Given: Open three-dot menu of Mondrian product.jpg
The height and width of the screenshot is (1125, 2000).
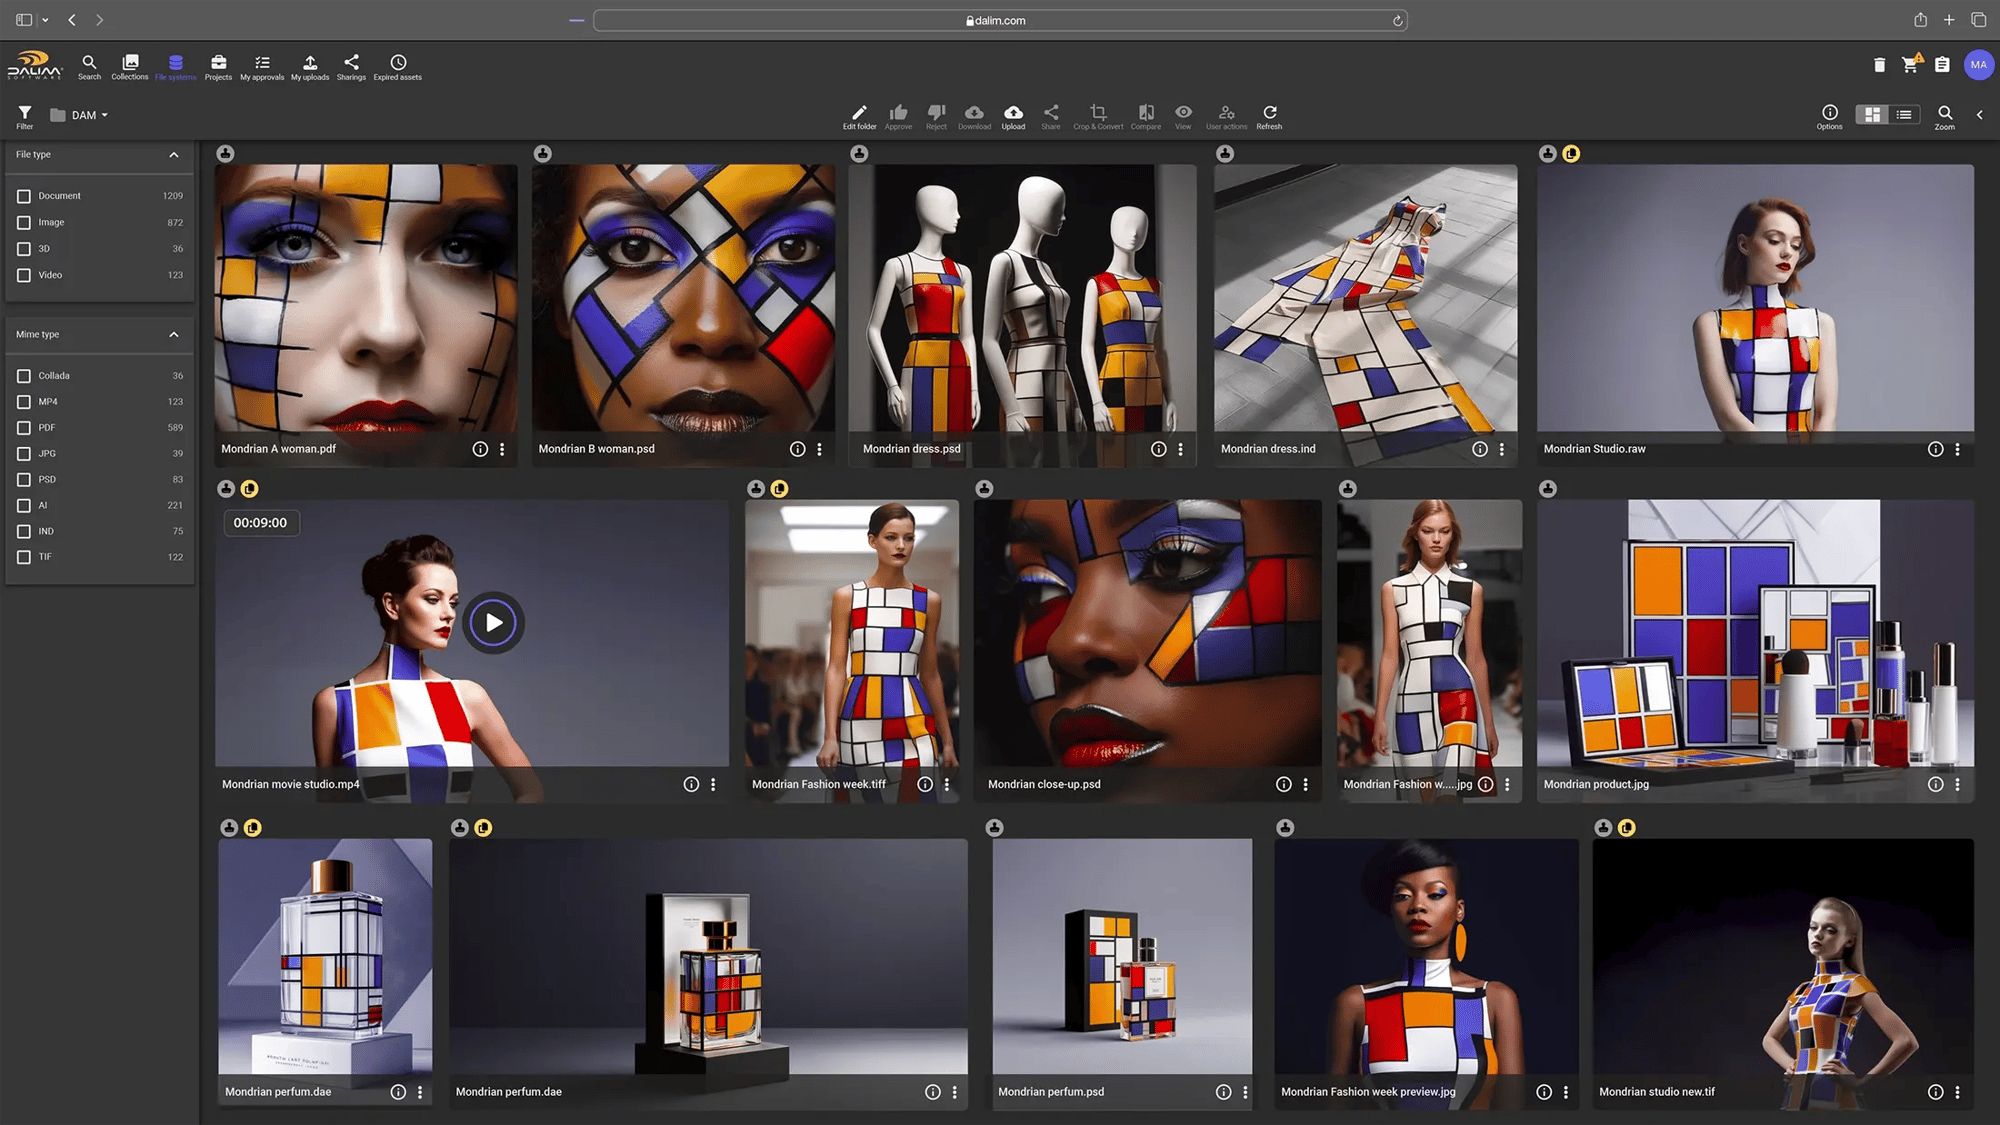Looking at the screenshot, I should click(1957, 785).
